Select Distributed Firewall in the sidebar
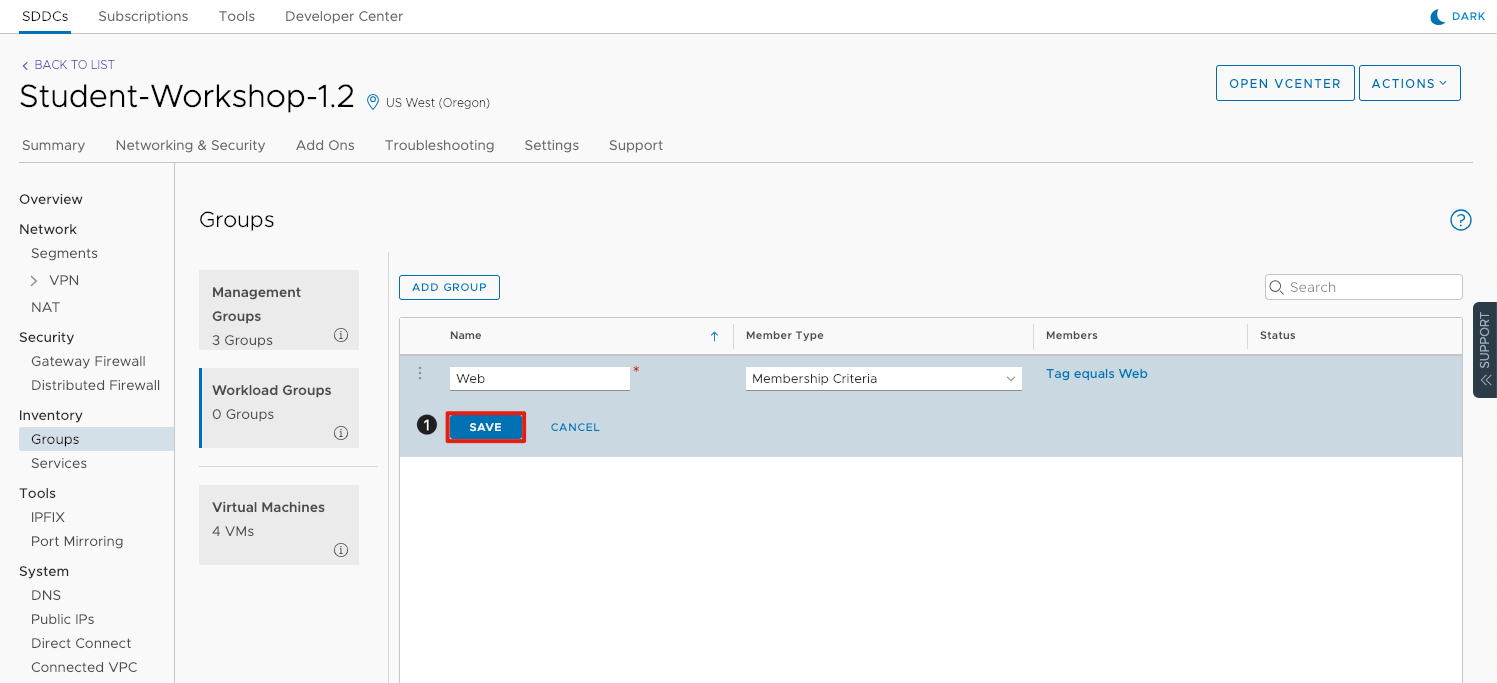This screenshot has width=1497, height=683. (95, 385)
